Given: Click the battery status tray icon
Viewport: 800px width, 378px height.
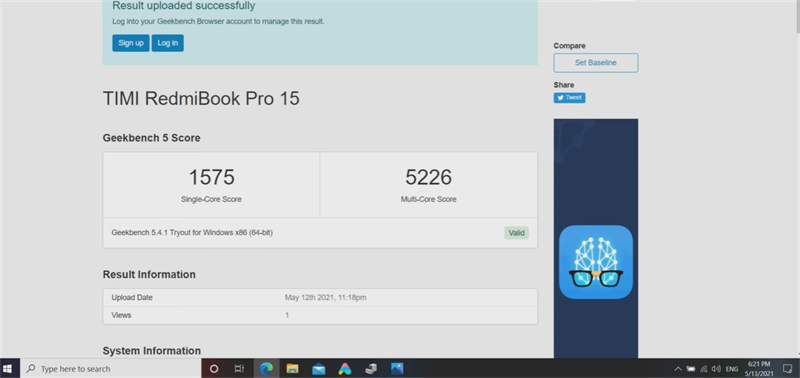Looking at the screenshot, I should tap(691, 369).
